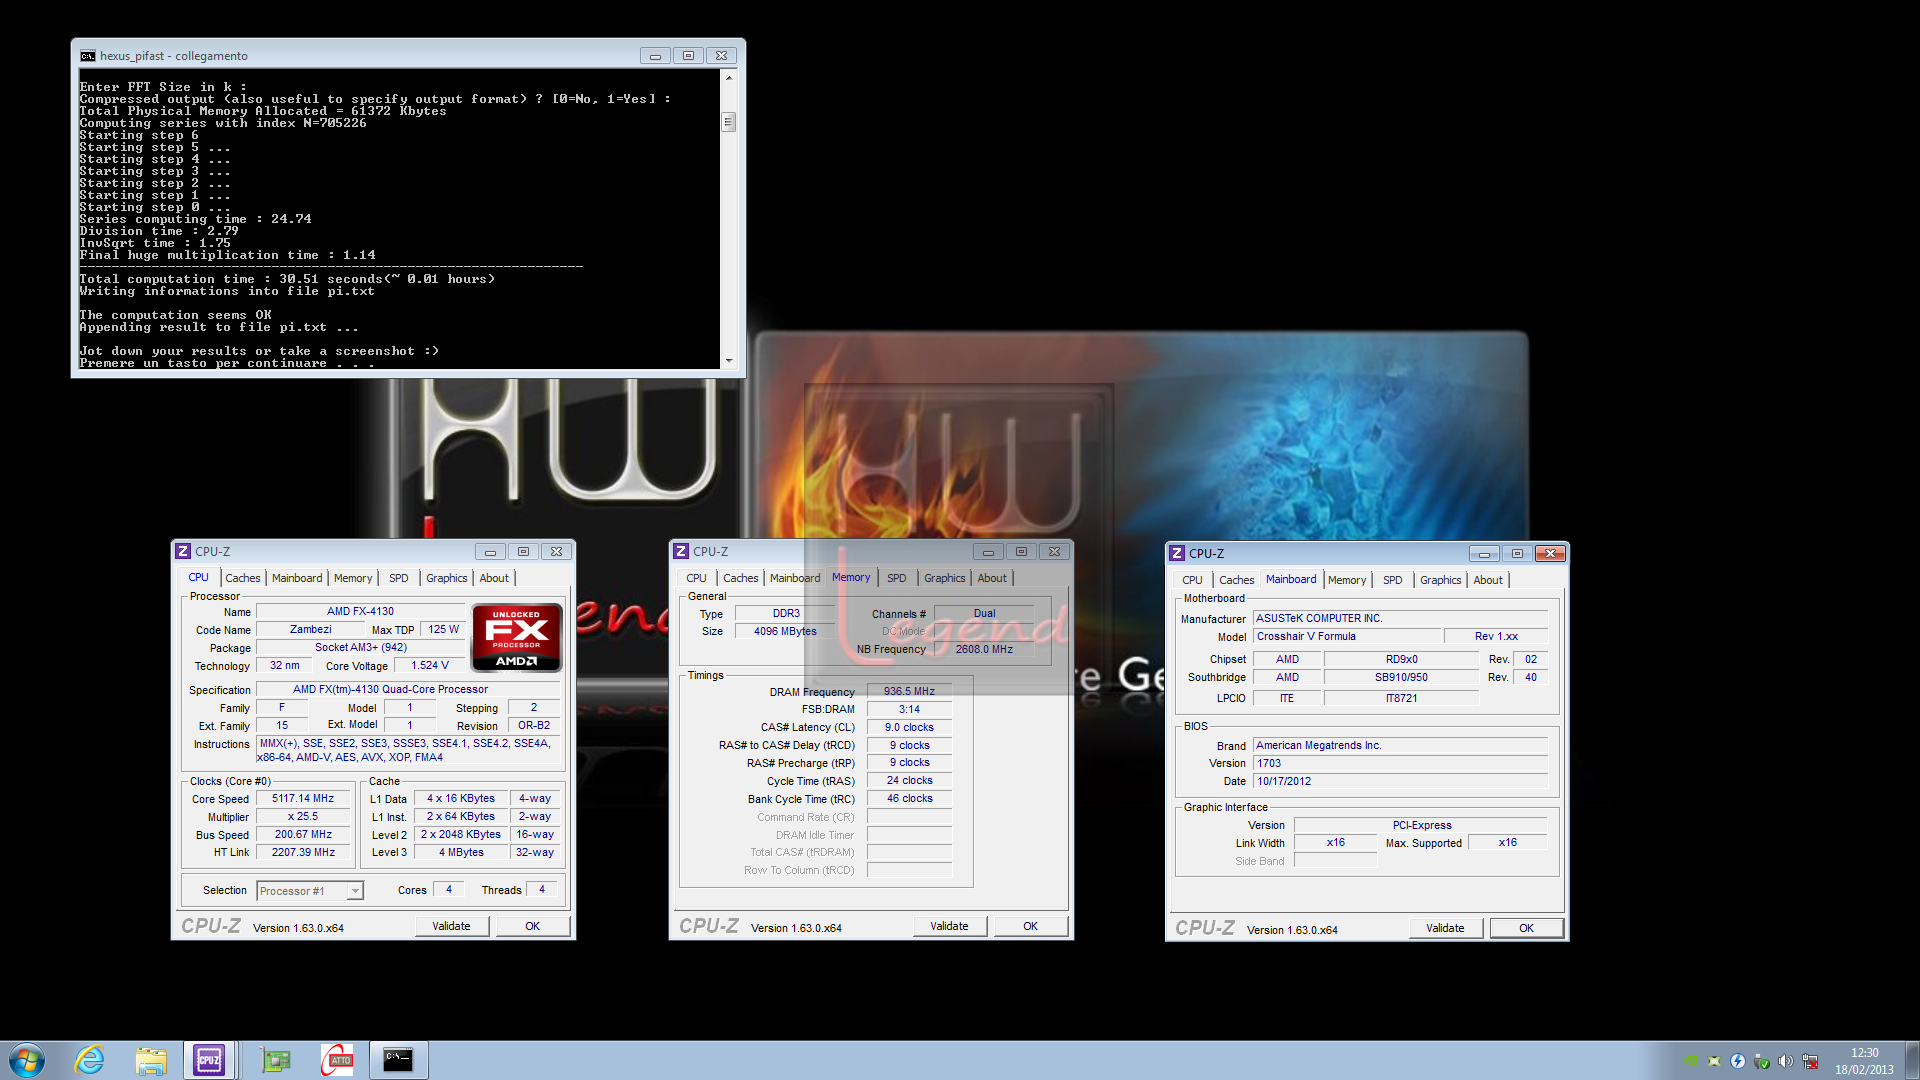Screen dimensions: 1920x1080
Task: Switch to Caches tab in left CPU-Z
Action: (242, 578)
